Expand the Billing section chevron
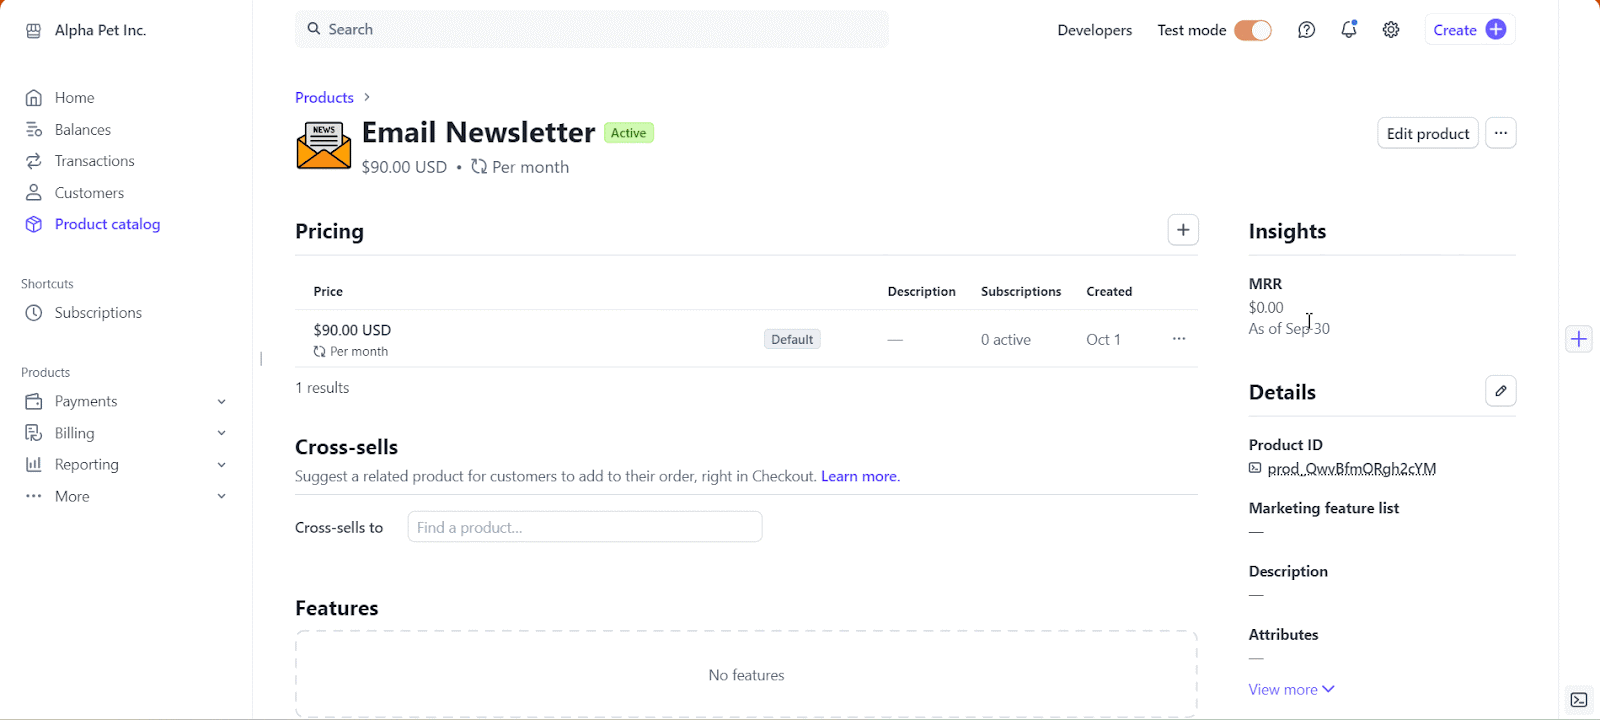This screenshot has height=720, width=1600. (x=221, y=433)
